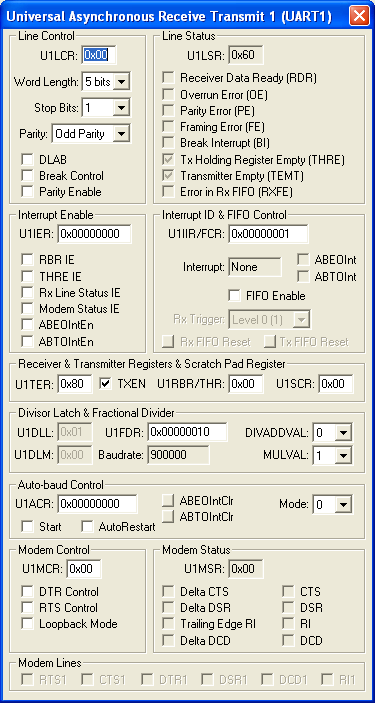The image size is (375, 703).
Task: Click the U1MCR register field
Action: tap(84, 569)
